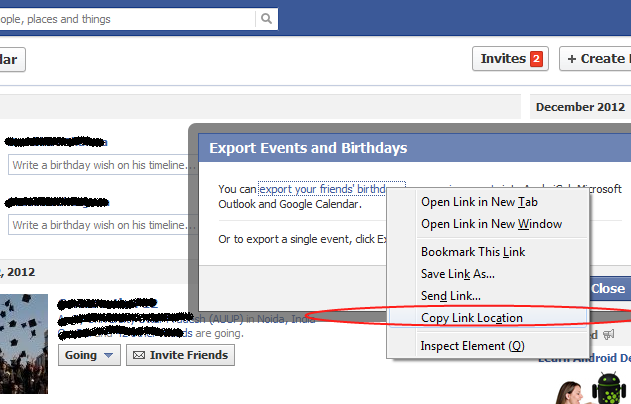Pick Save Link As... menu entry
631x404 pixels.
457,273
